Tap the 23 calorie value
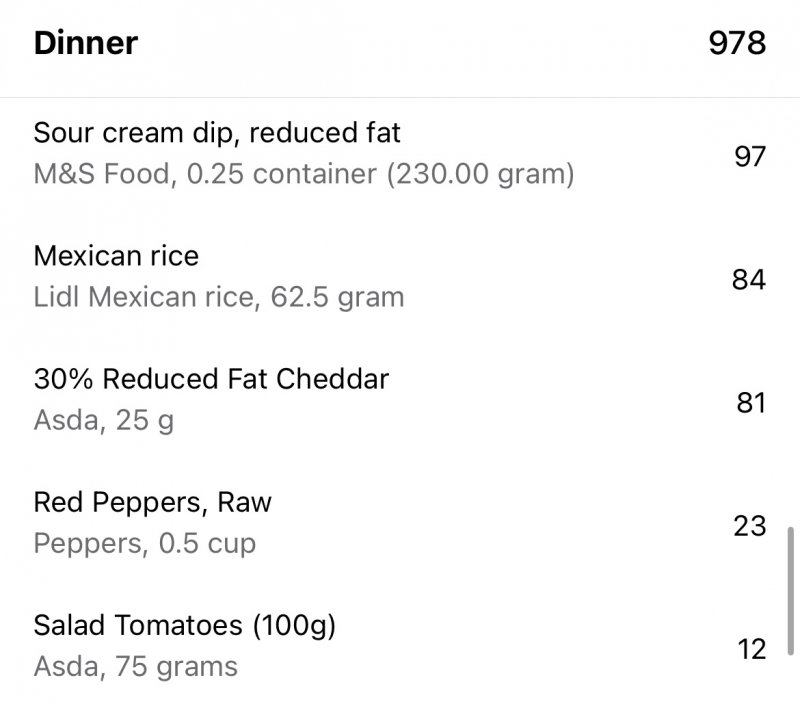 click(750, 526)
